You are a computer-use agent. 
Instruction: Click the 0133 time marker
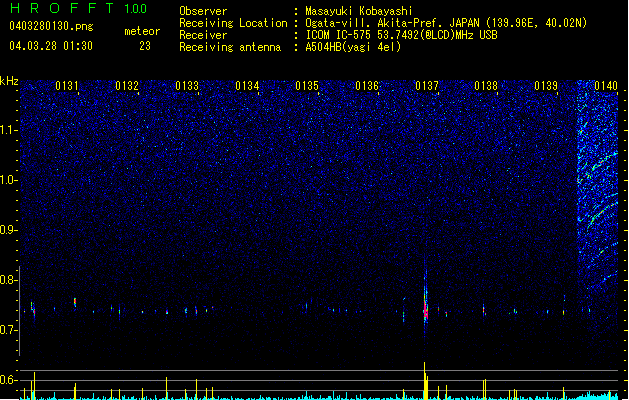point(187,86)
